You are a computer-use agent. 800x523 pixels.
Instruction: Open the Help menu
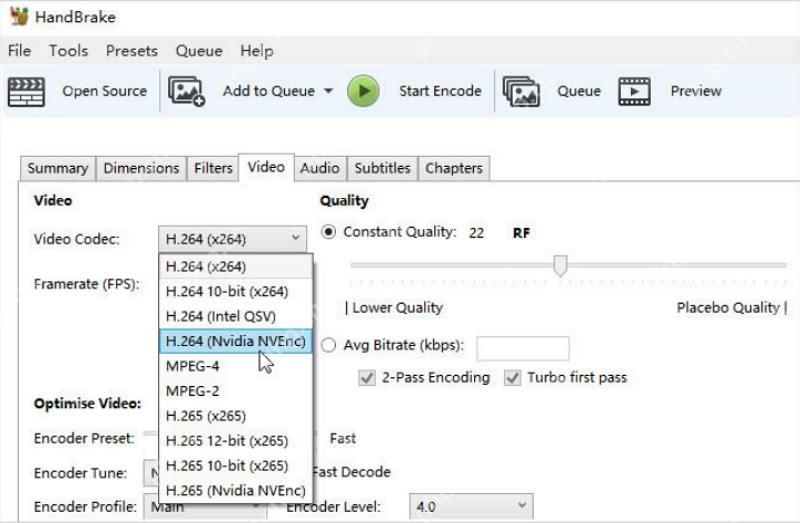coord(257,51)
